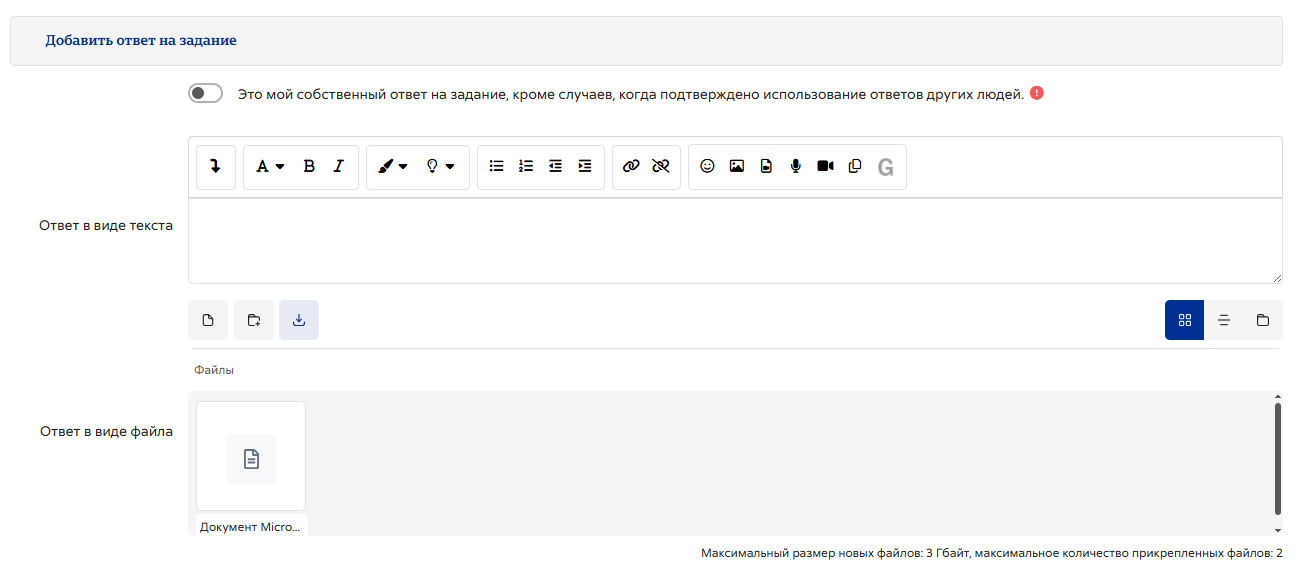The image size is (1305, 570).
Task: Open the emoji picker
Action: (707, 167)
